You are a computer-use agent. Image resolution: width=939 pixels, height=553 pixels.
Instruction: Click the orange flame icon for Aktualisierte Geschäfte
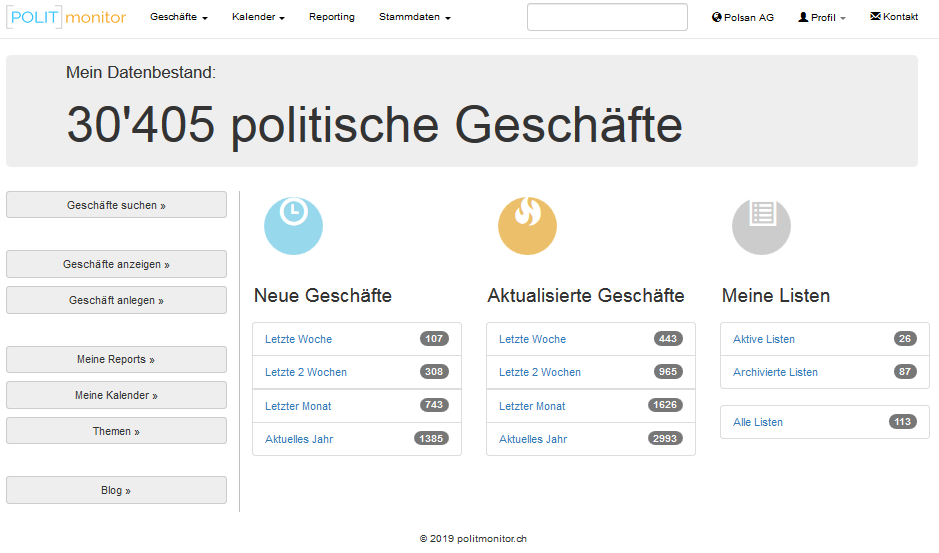528,226
